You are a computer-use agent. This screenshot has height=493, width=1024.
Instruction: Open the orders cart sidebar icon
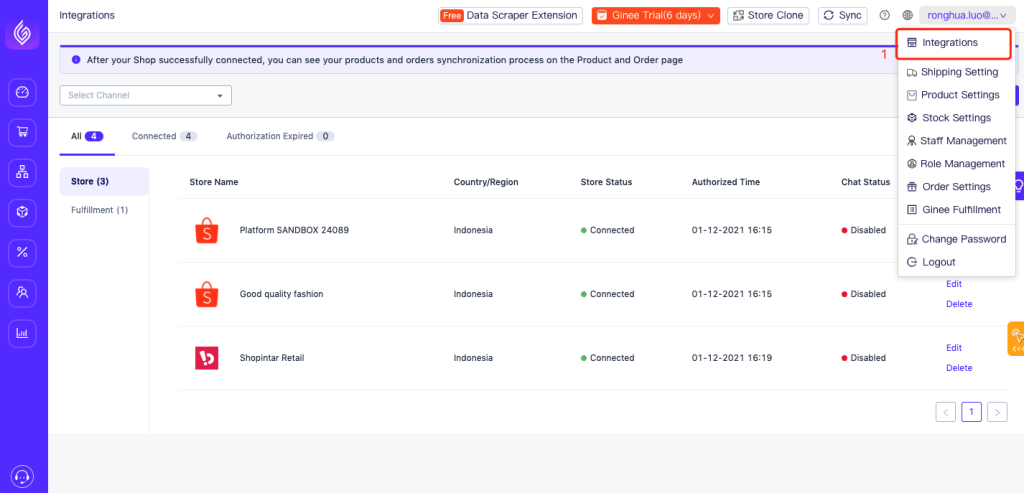click(x=22, y=132)
